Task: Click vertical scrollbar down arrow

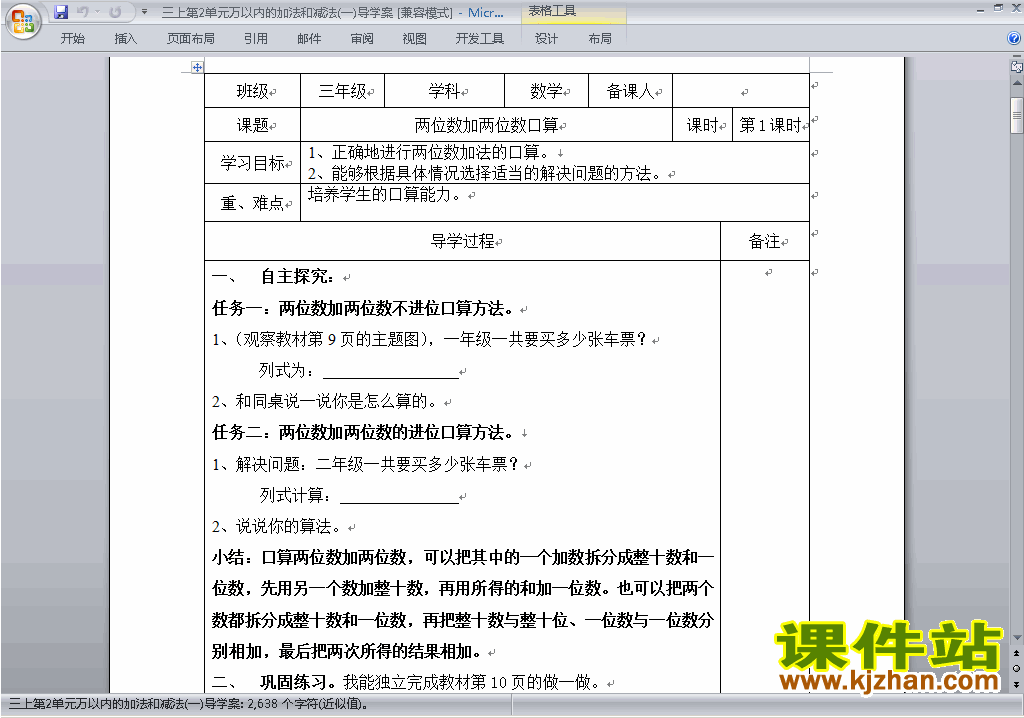Action: pyautogui.click(x=1016, y=638)
